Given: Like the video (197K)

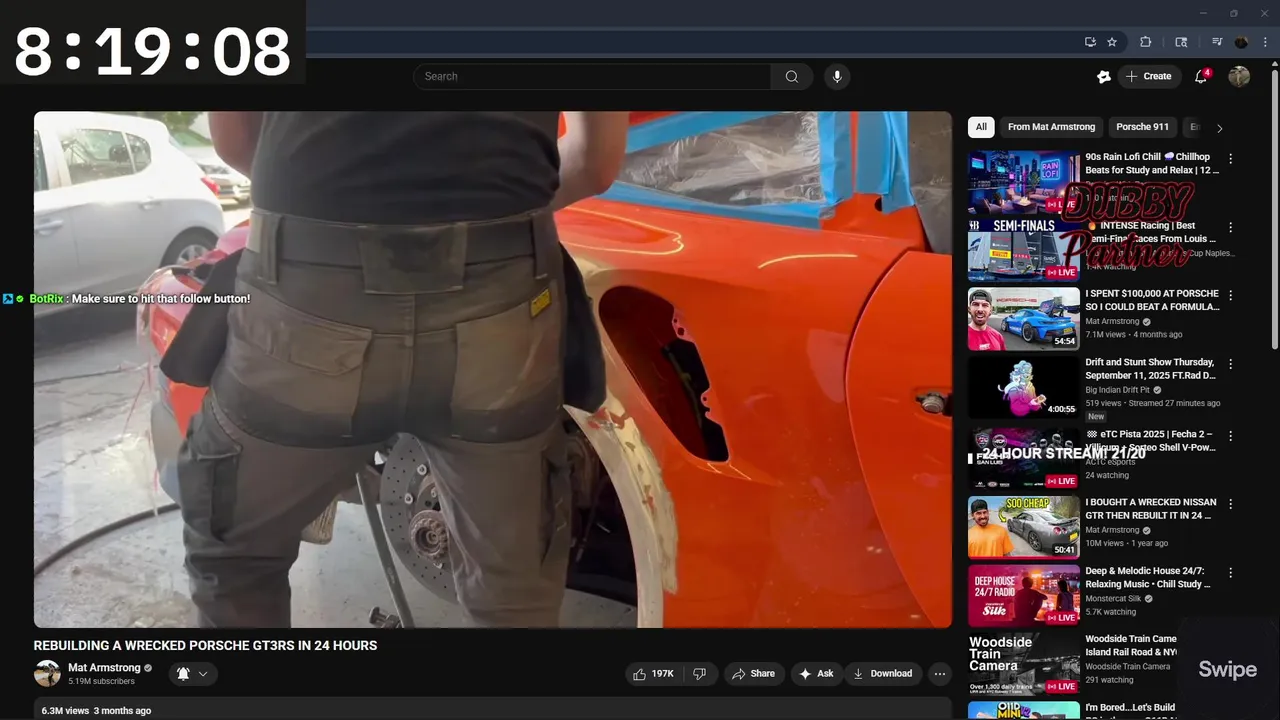Looking at the screenshot, I should click(x=652, y=674).
